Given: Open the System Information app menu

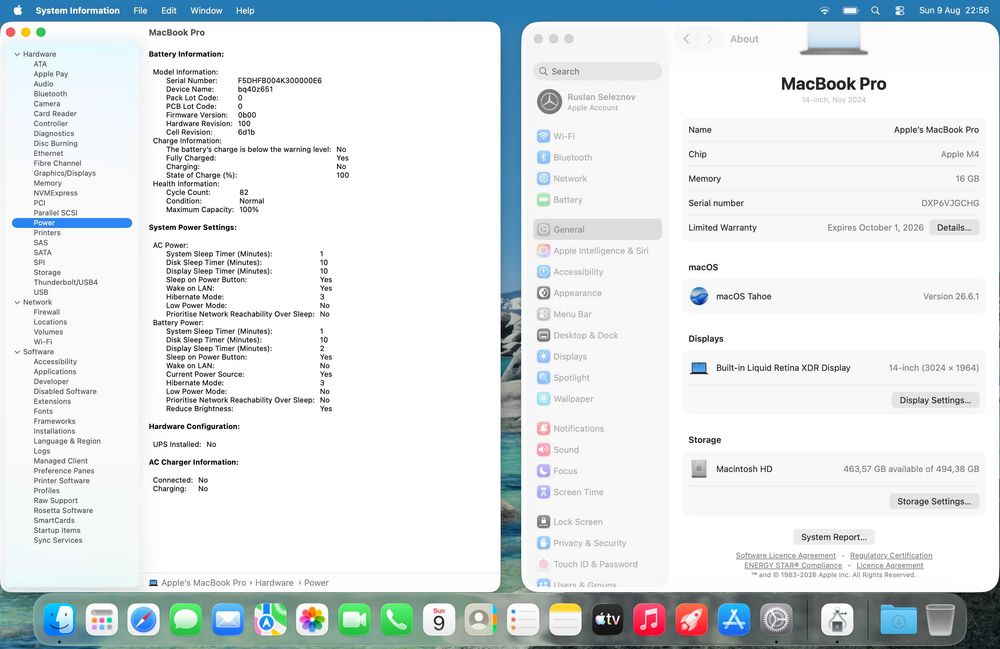Looking at the screenshot, I should pos(77,10).
